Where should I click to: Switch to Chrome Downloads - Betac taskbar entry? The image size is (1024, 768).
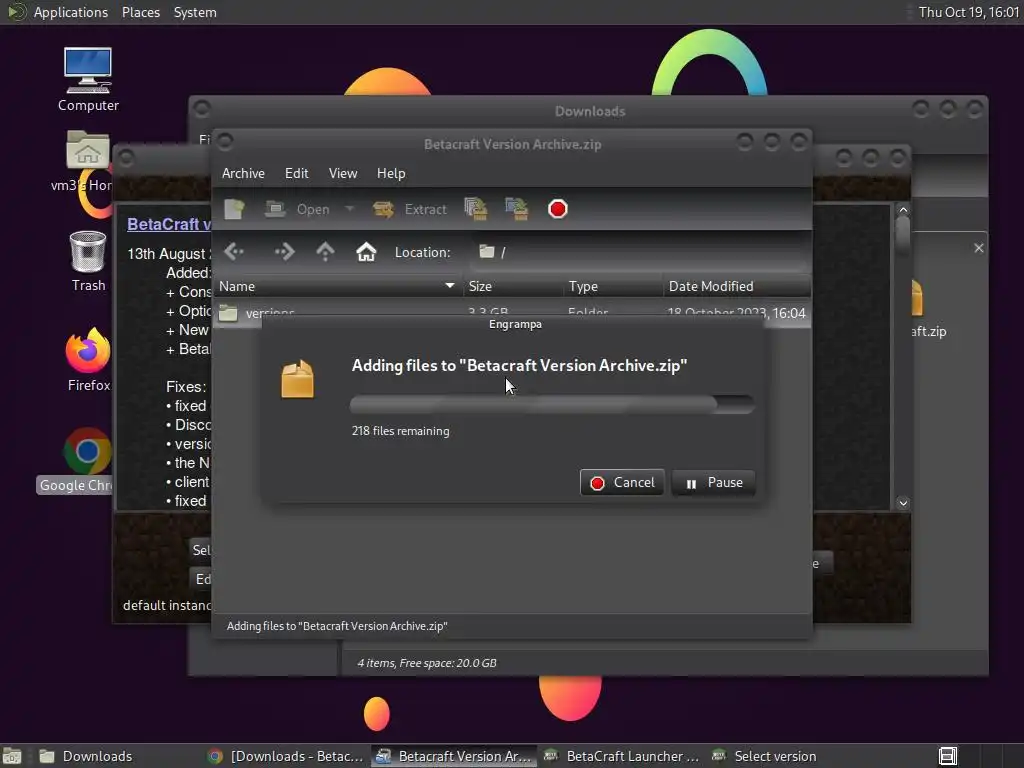(286, 756)
